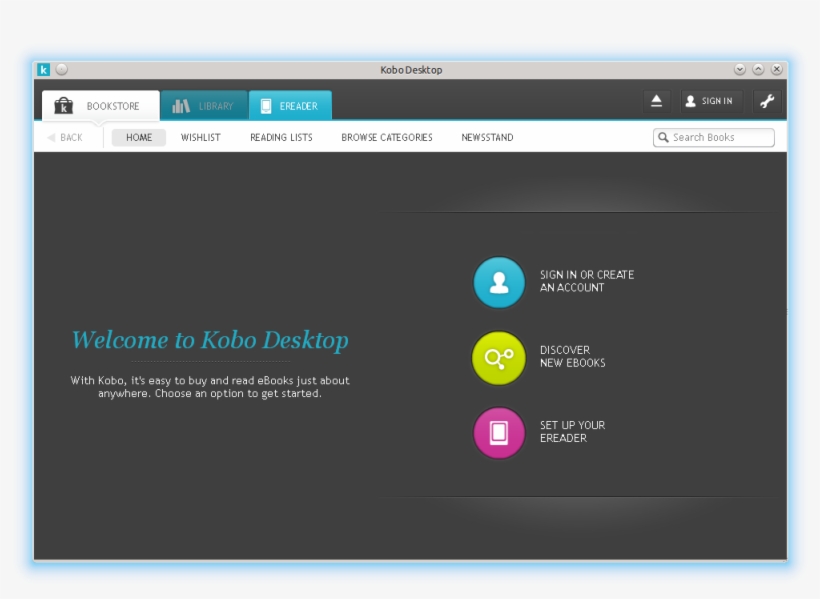
Task: Select Home in the navigation bar
Action: (x=139, y=137)
